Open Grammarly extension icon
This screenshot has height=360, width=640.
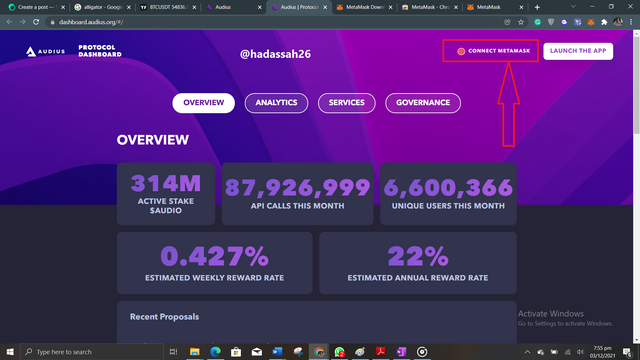(538, 22)
